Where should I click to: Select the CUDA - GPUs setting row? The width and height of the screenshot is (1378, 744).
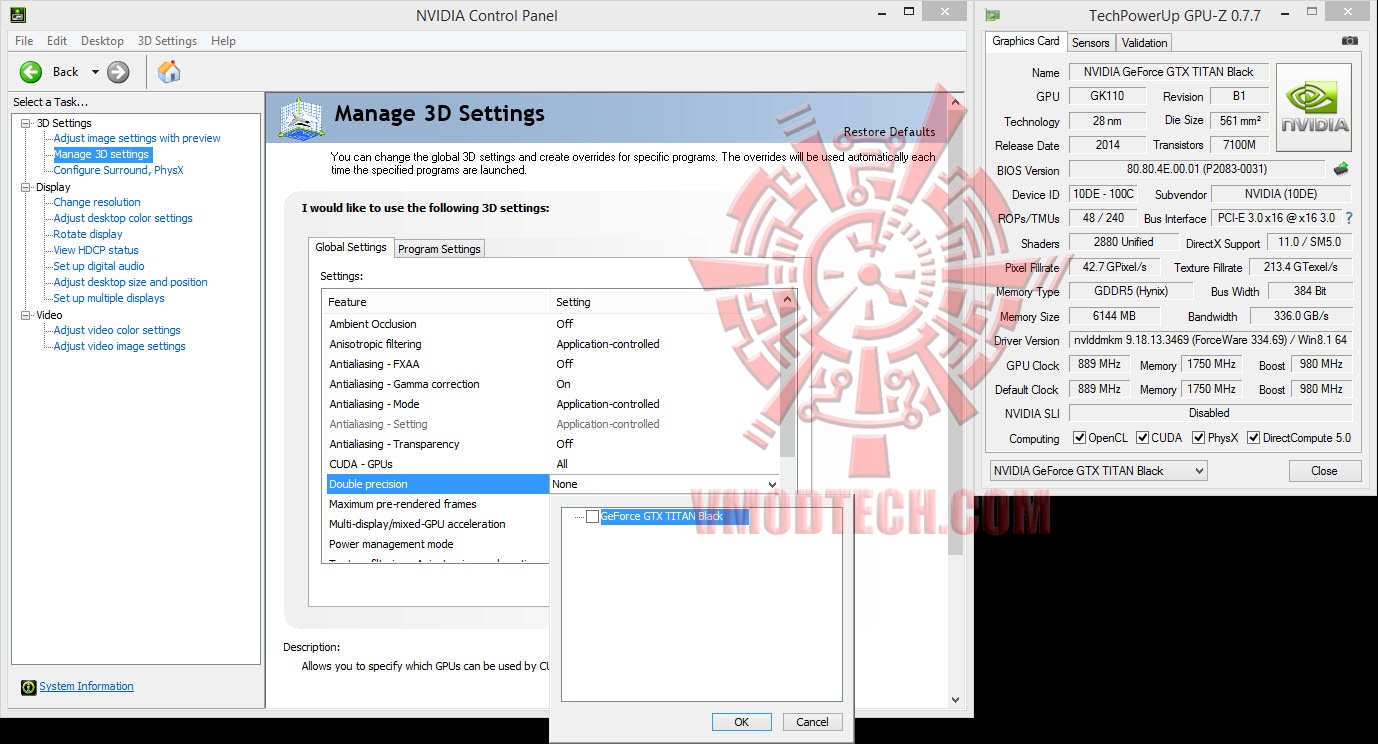tap(551, 464)
